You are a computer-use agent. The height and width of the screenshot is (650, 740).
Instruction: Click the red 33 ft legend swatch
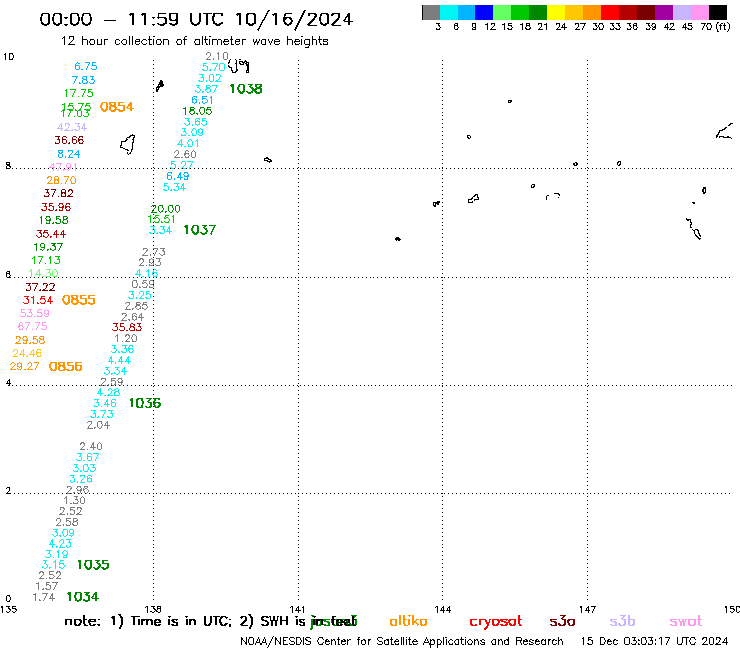coord(610,13)
